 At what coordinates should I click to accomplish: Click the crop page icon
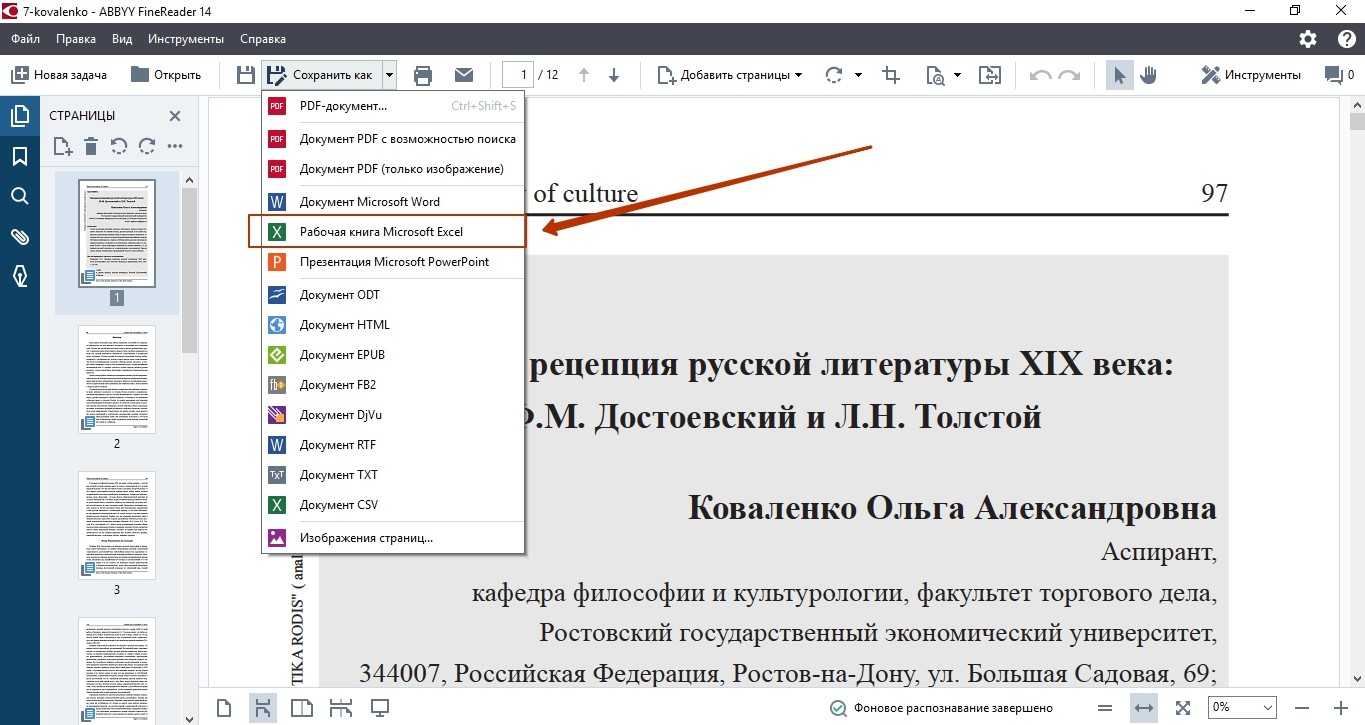(890, 75)
